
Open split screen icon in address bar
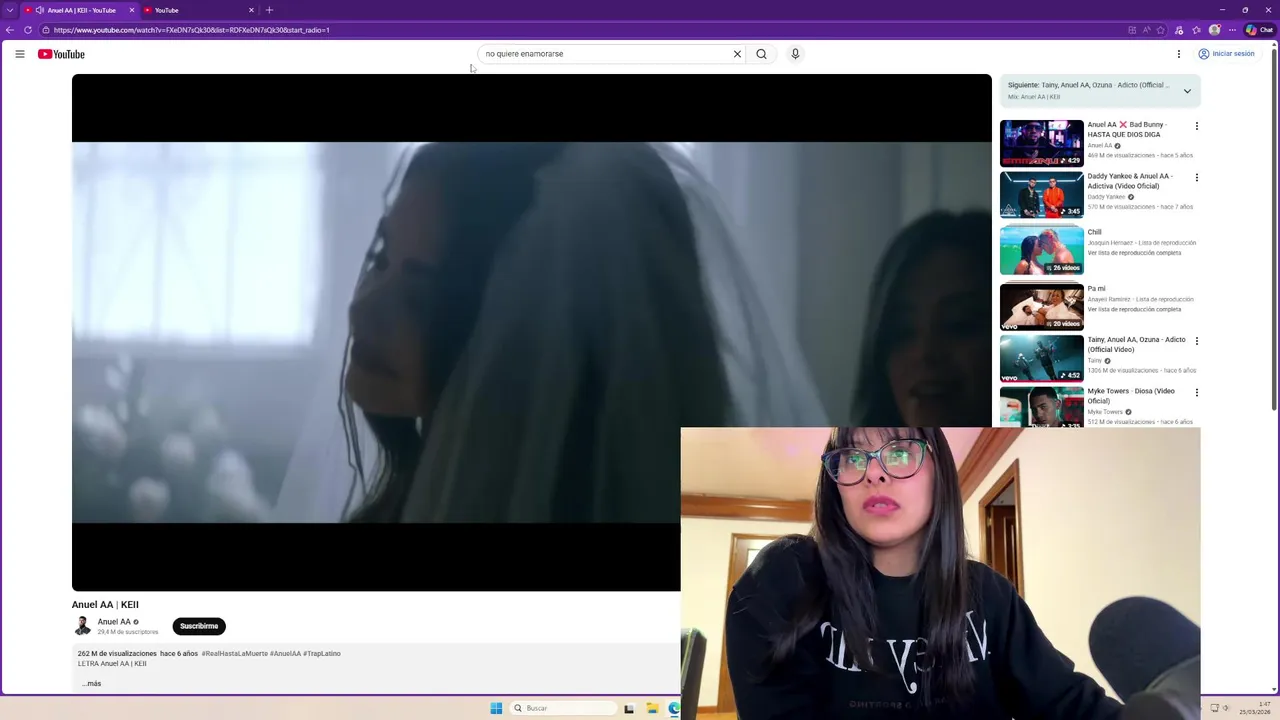1132,30
